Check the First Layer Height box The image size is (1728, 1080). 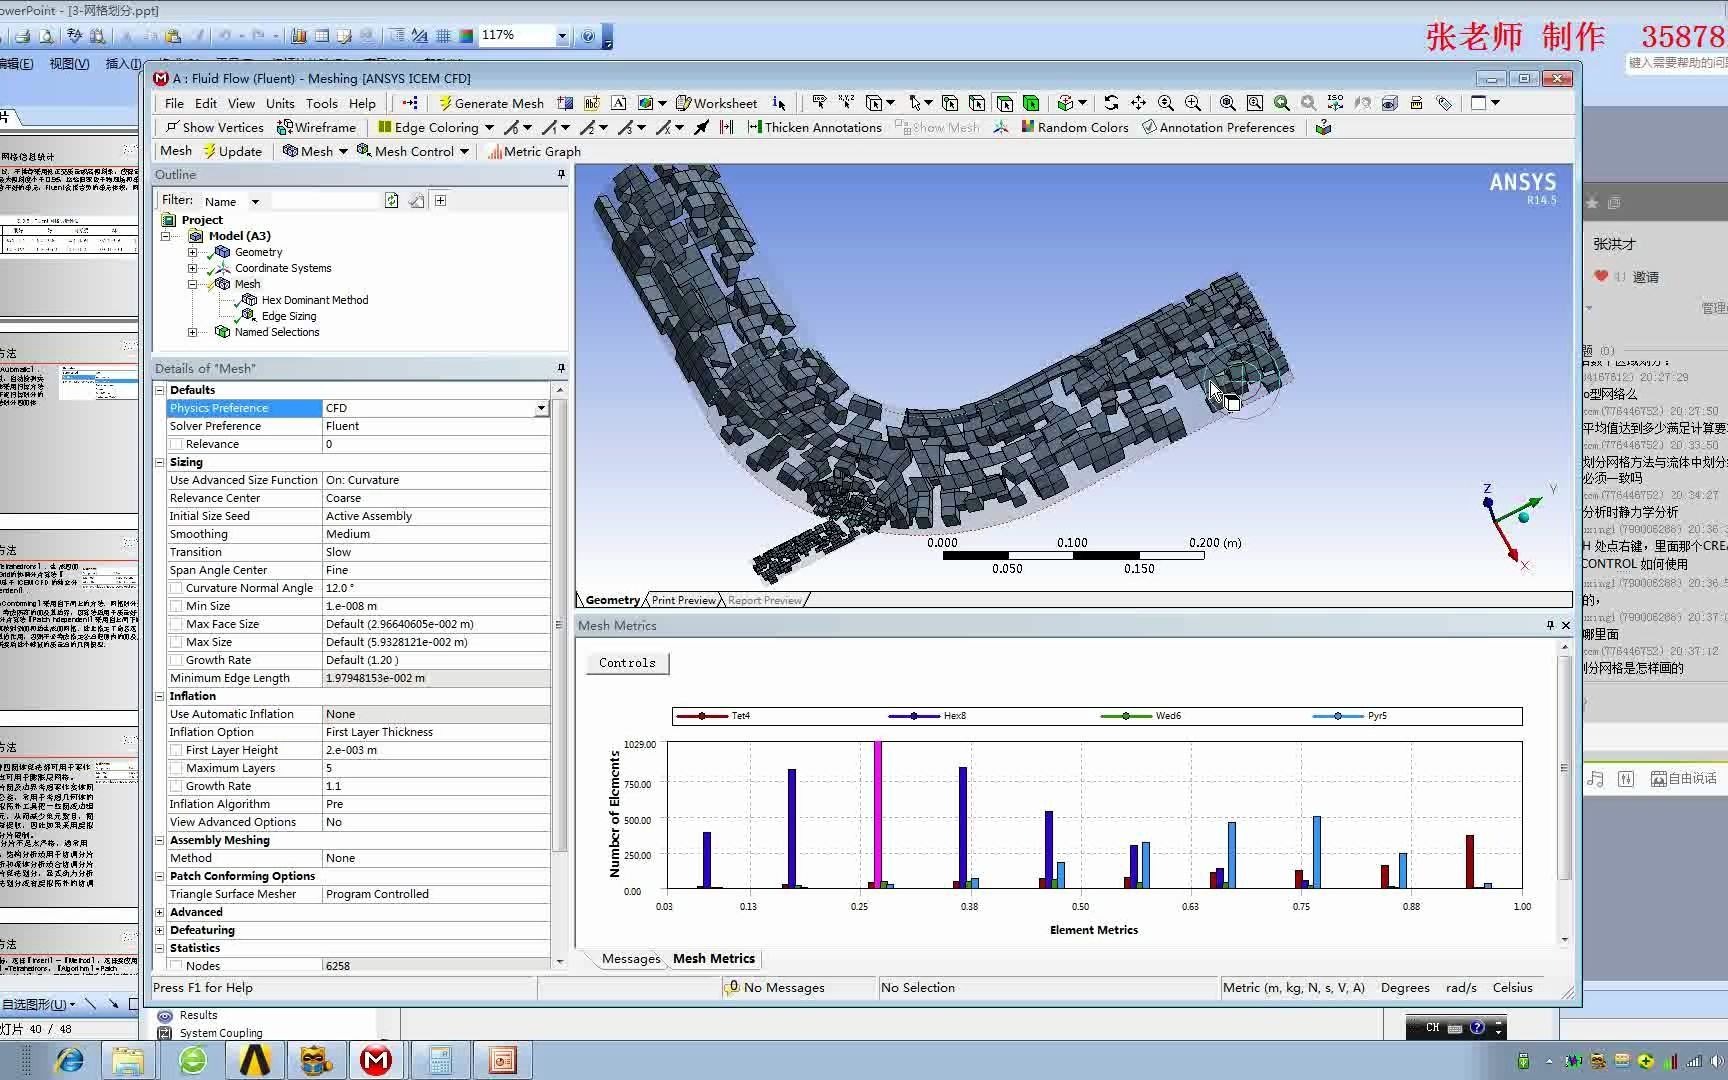(176, 750)
